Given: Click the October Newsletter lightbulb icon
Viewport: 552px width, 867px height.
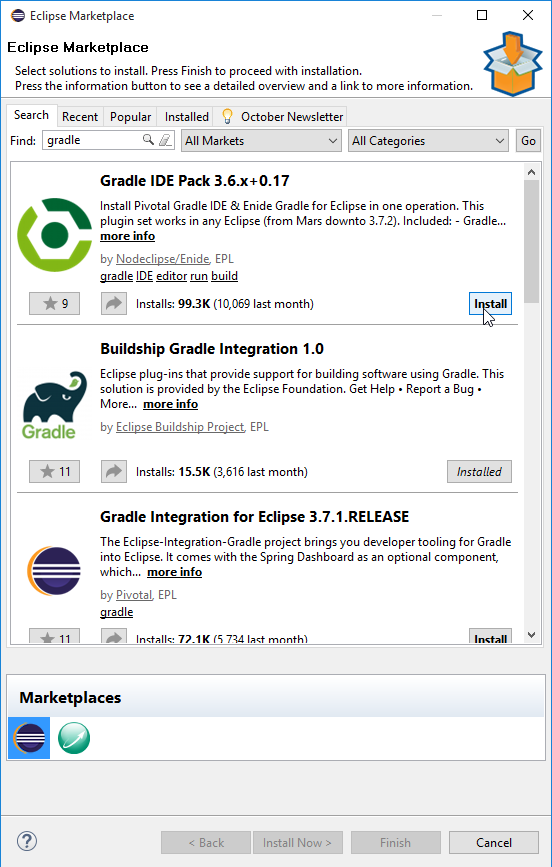Looking at the screenshot, I should pos(227,116).
